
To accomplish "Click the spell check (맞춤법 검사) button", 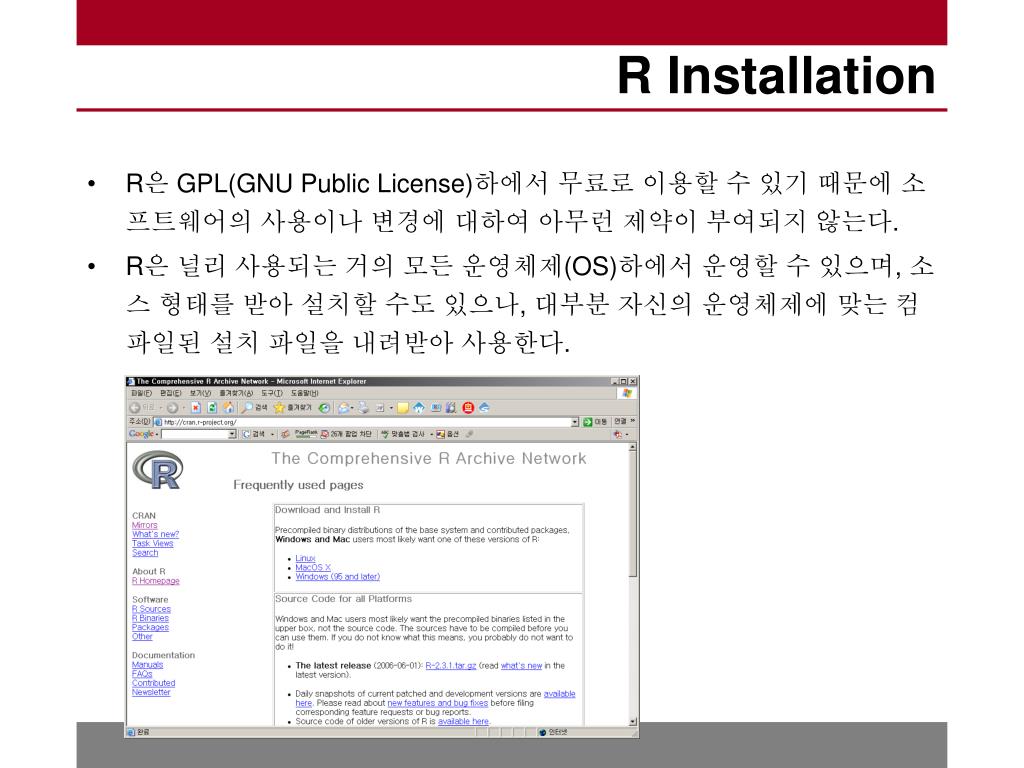I will pyautogui.click(x=404, y=434).
